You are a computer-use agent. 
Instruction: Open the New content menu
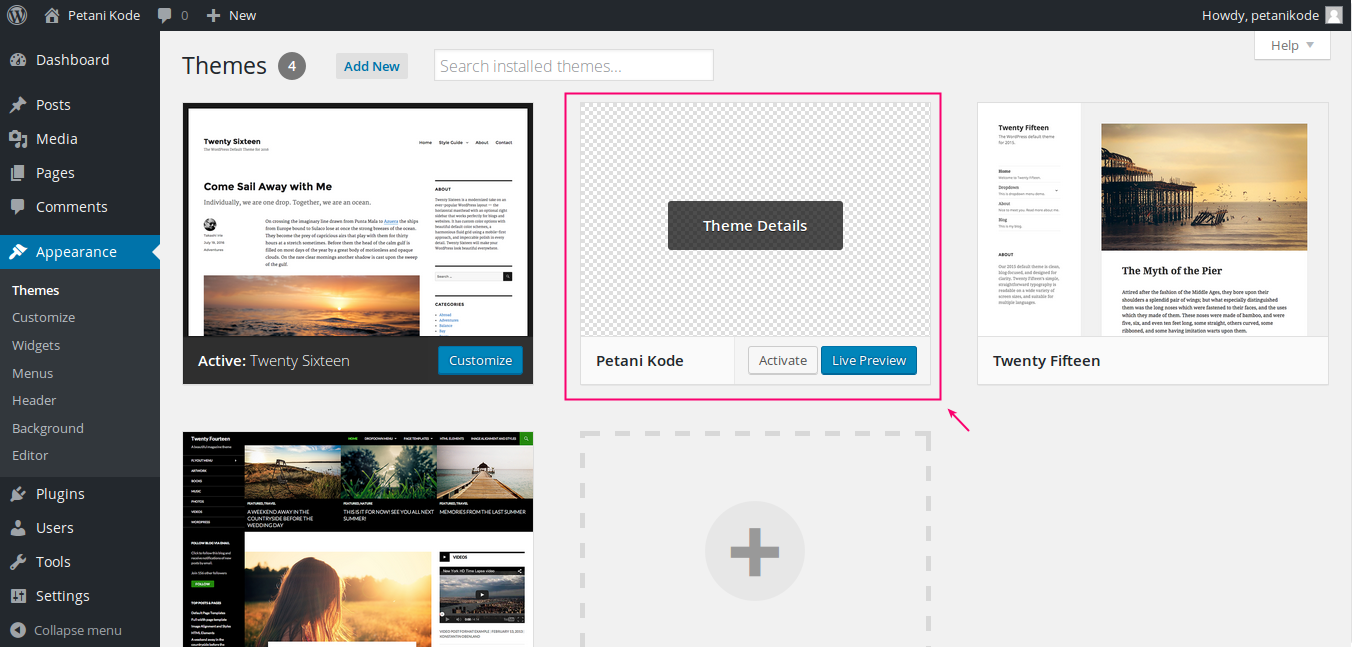(x=231, y=15)
